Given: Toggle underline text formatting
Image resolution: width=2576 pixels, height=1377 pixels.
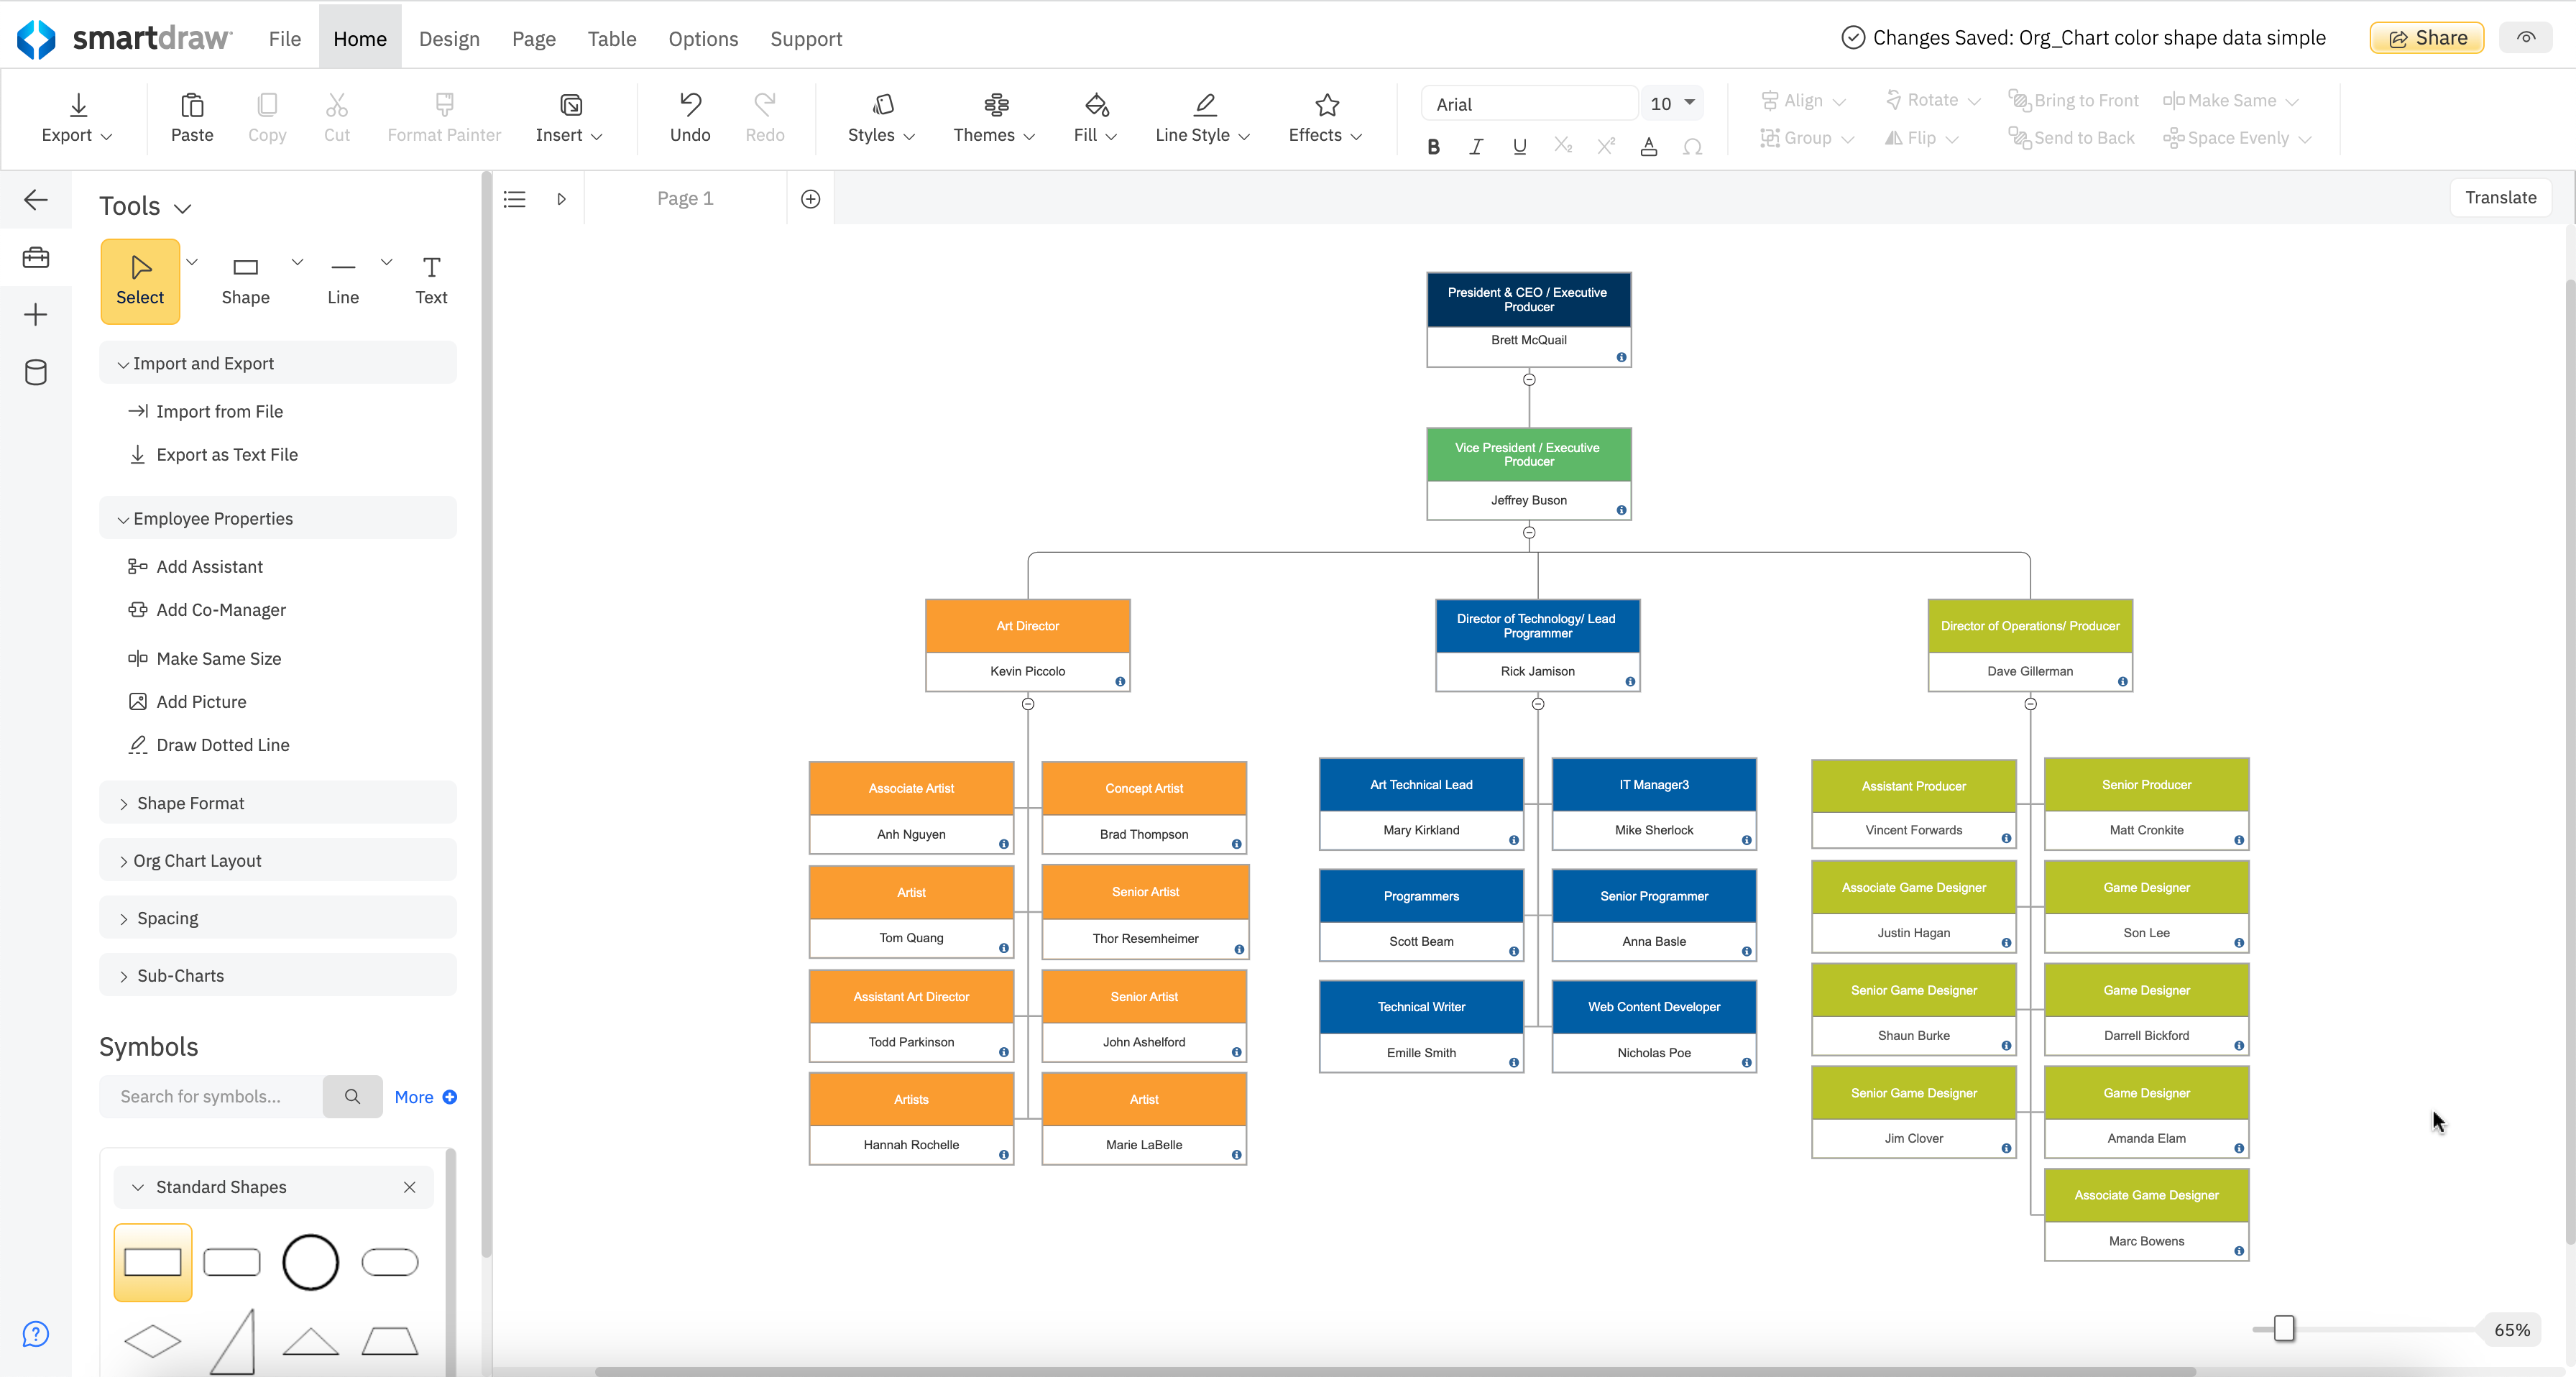Looking at the screenshot, I should [x=1519, y=146].
